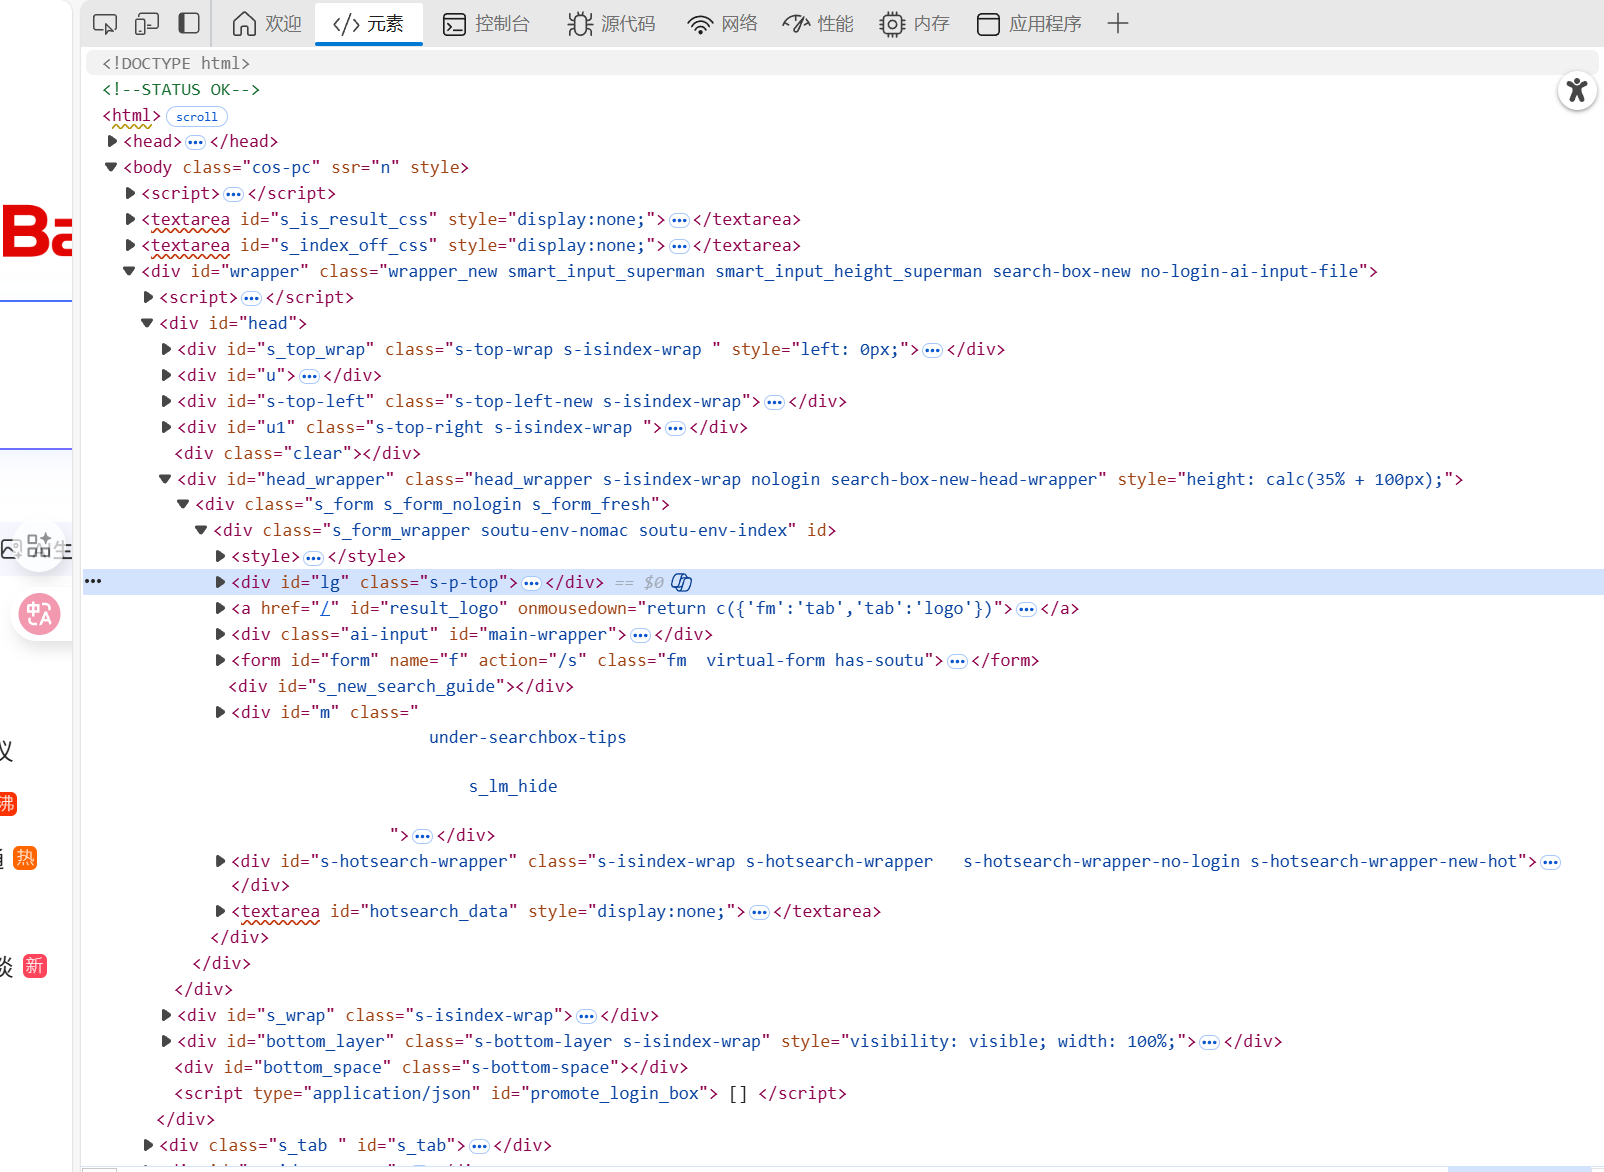This screenshot has width=1604, height=1172.
Task: Collapse the div s_form_wrapper node
Action: [201, 531]
